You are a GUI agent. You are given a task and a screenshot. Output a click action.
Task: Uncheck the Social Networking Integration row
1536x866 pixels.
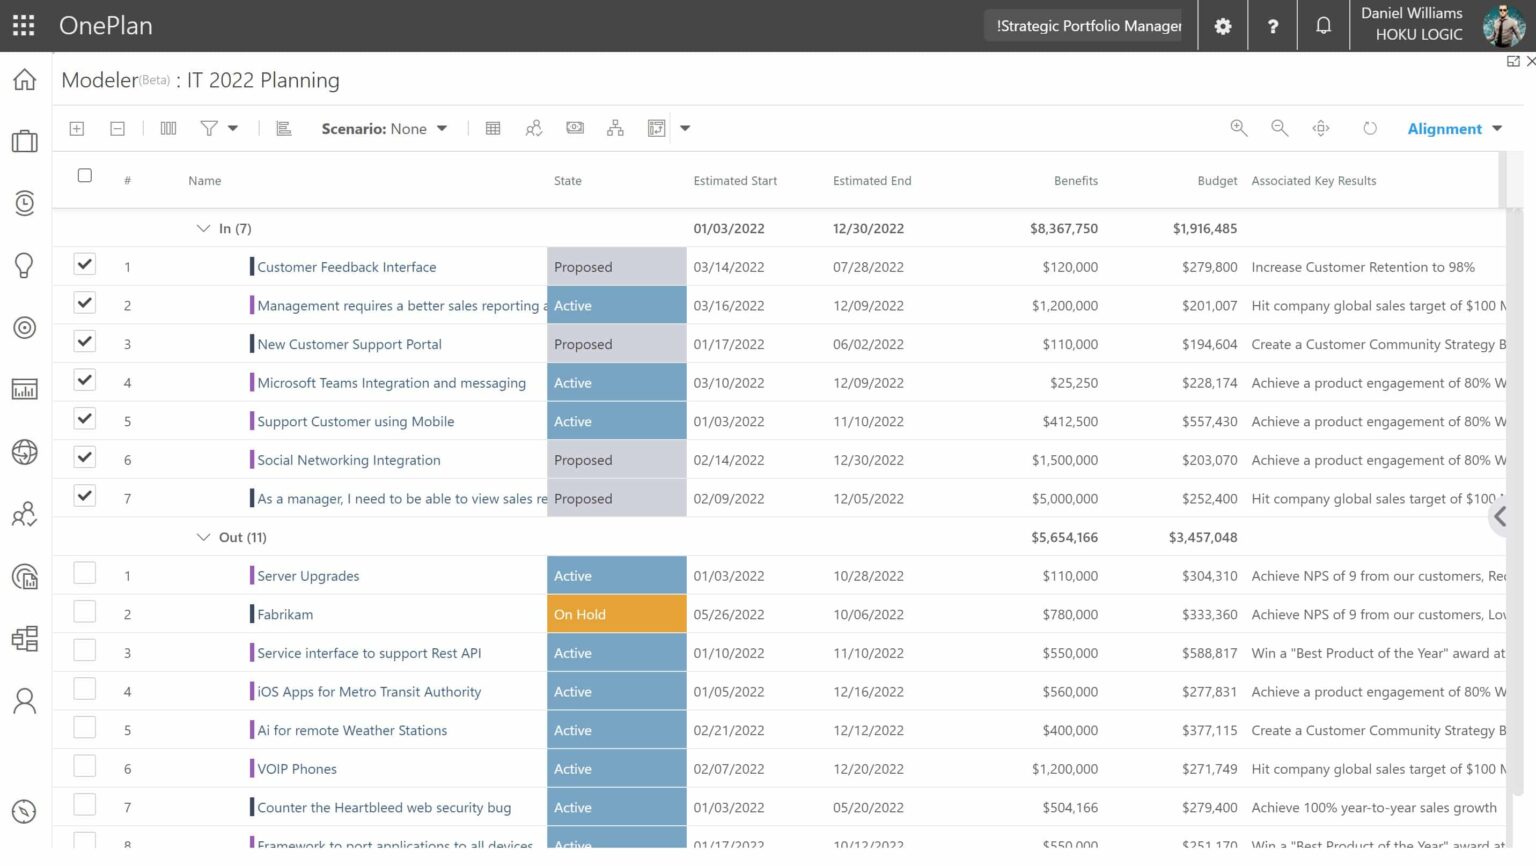click(x=85, y=458)
